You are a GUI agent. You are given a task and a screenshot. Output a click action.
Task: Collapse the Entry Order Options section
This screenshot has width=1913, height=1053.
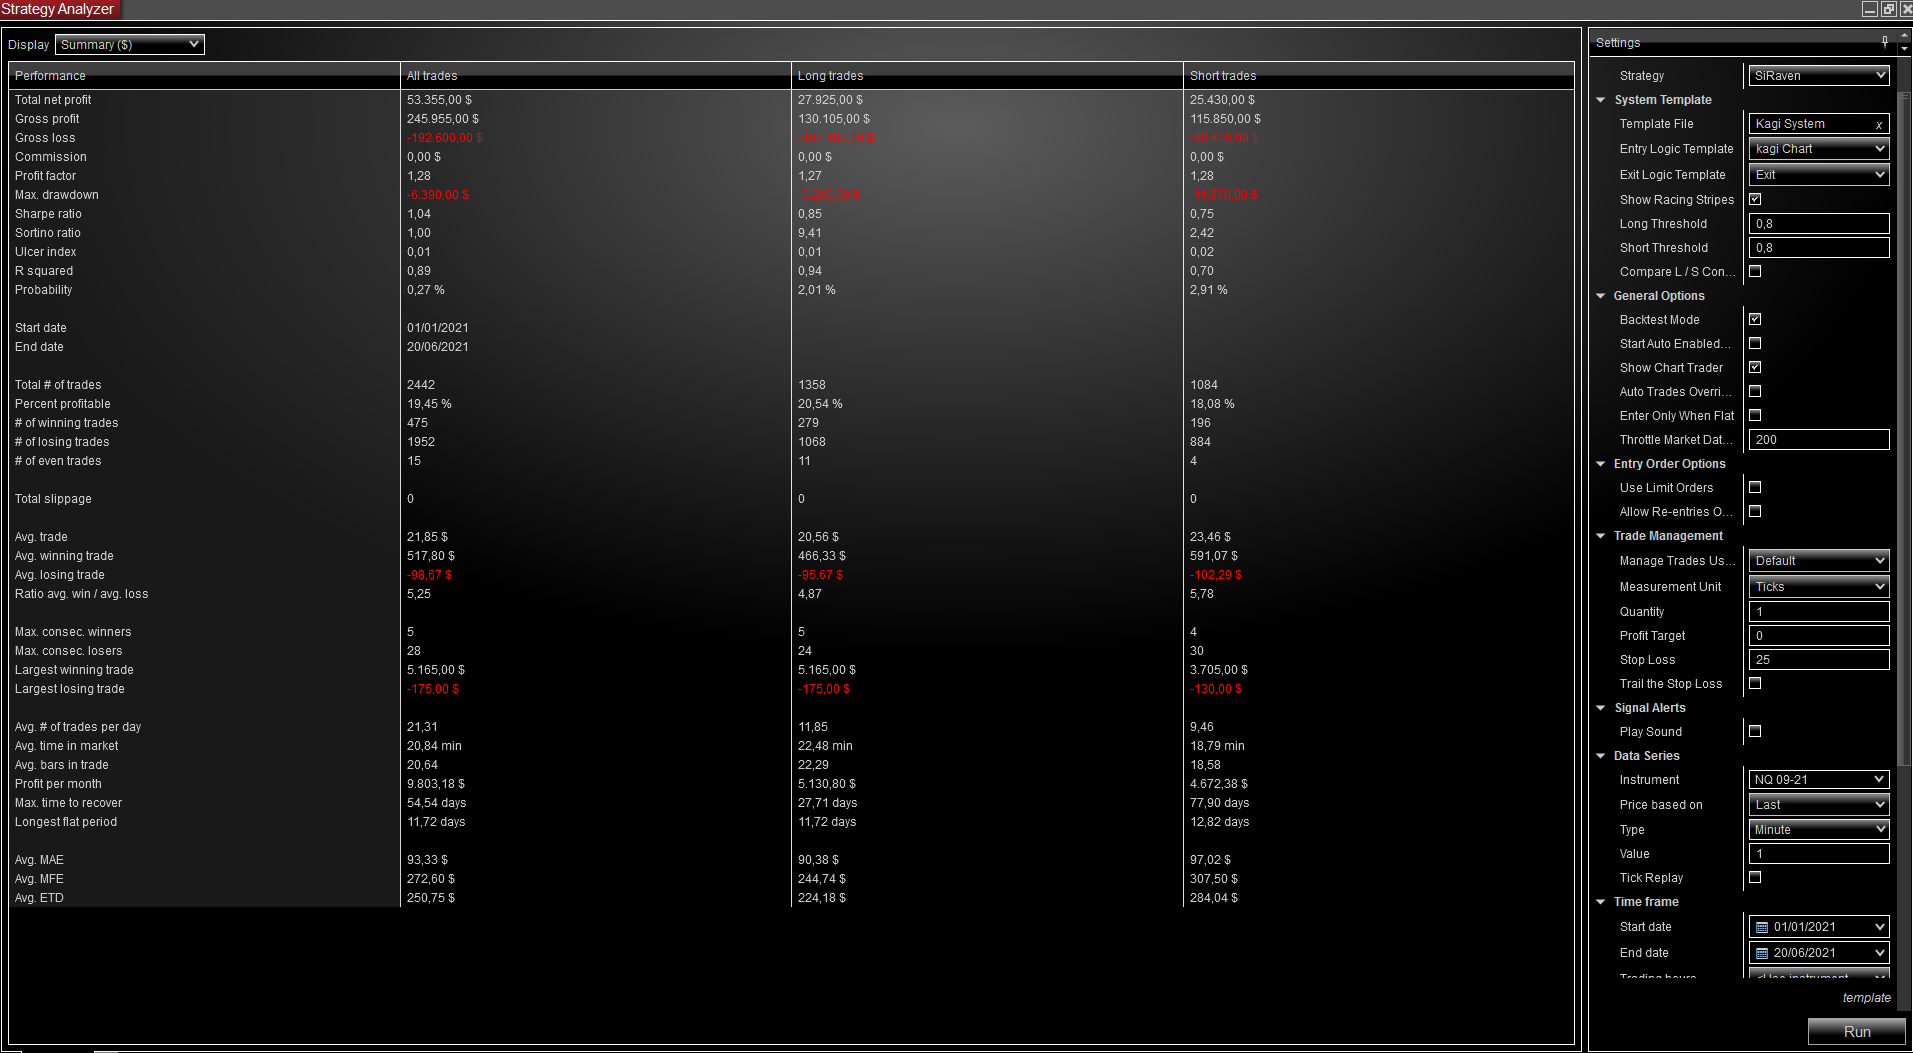coord(1601,464)
